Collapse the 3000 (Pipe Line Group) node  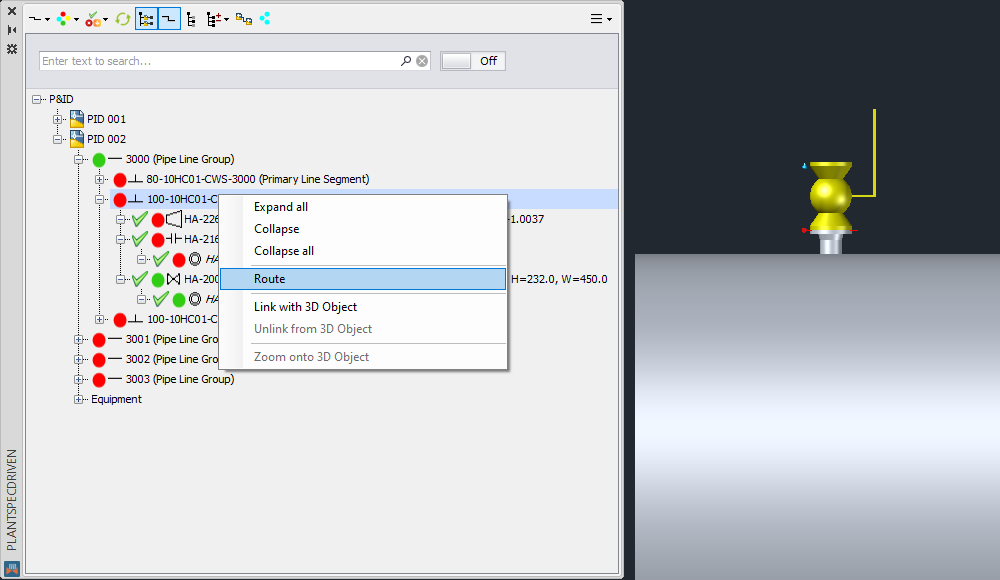tap(78, 160)
